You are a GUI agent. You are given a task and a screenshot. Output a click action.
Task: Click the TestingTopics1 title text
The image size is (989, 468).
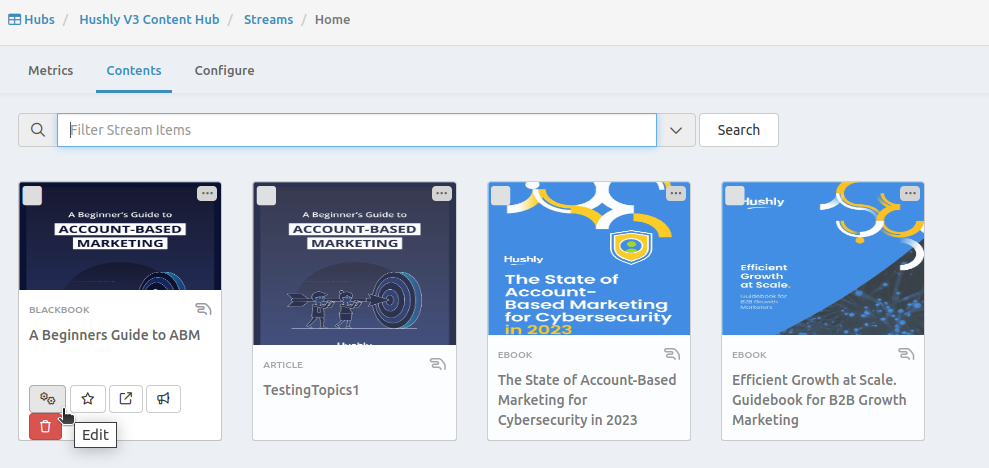[x=311, y=390]
